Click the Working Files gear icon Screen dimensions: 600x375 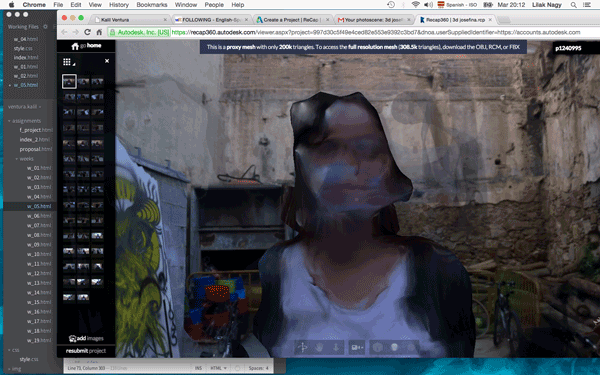point(46,27)
